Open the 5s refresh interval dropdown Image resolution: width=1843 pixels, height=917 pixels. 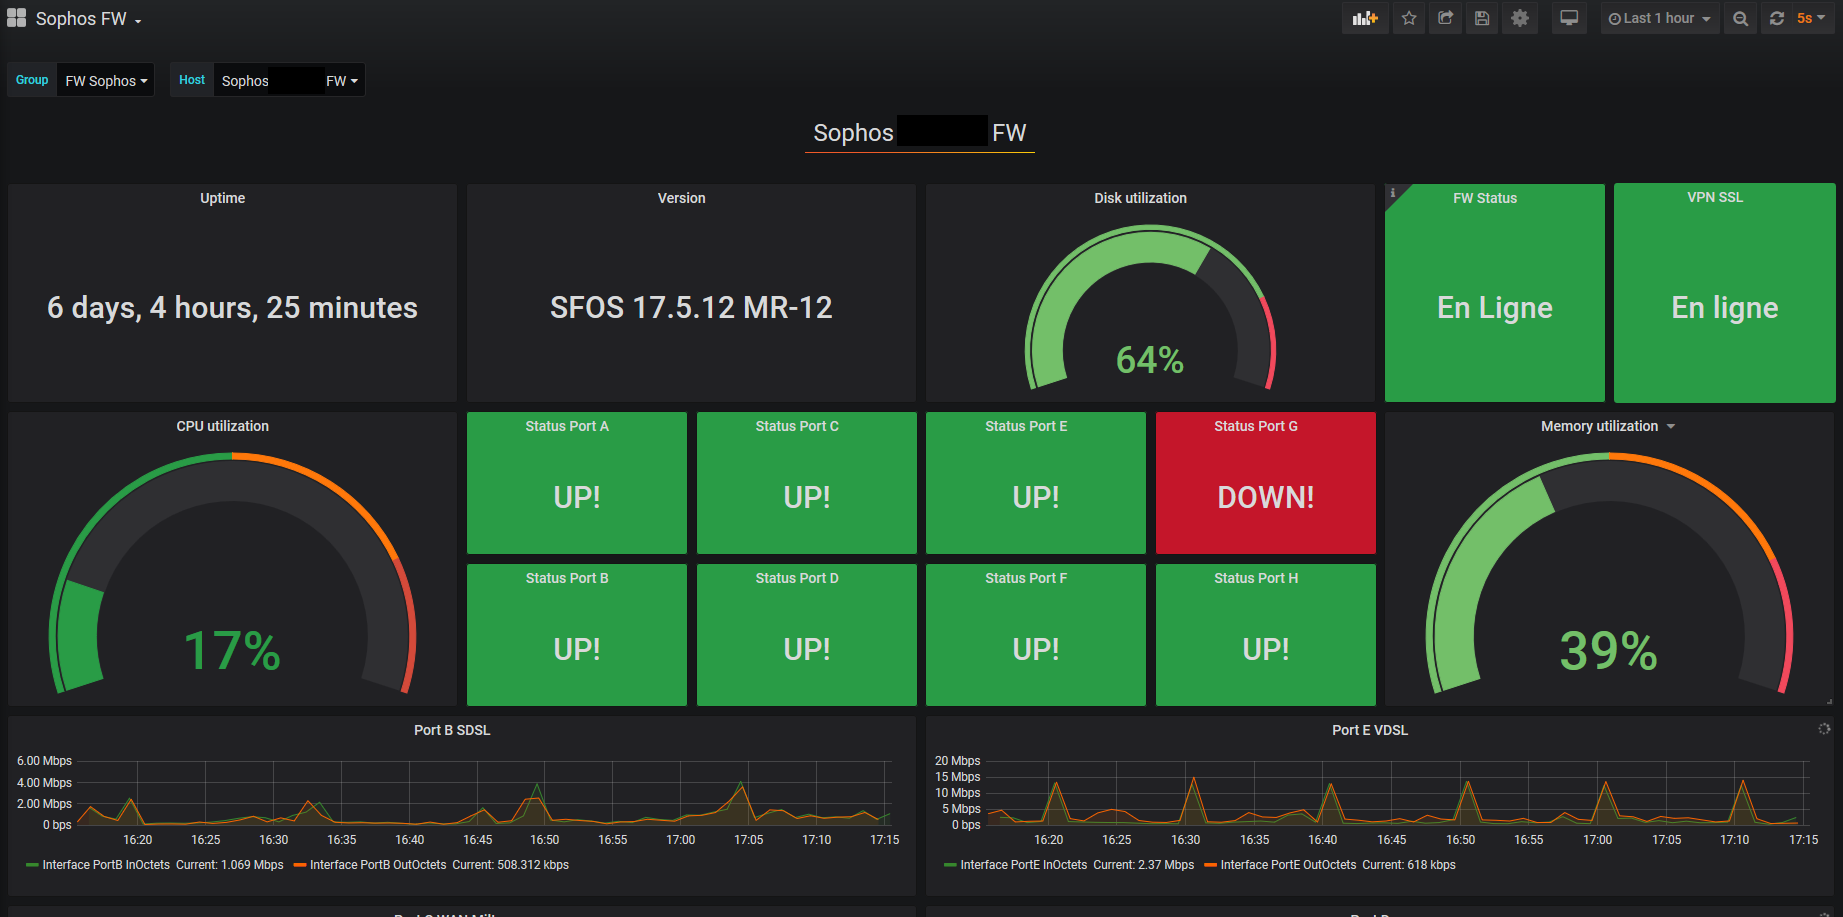[x=1811, y=18]
